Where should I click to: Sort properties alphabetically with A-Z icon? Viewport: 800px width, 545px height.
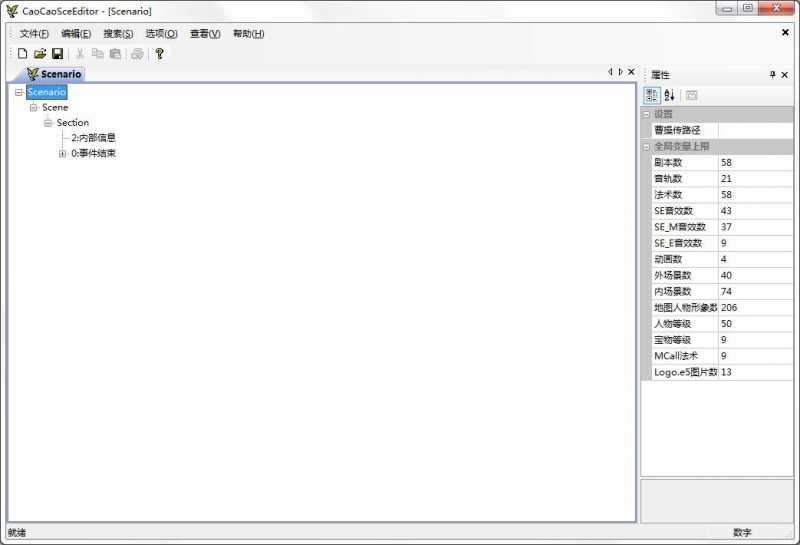(670, 95)
